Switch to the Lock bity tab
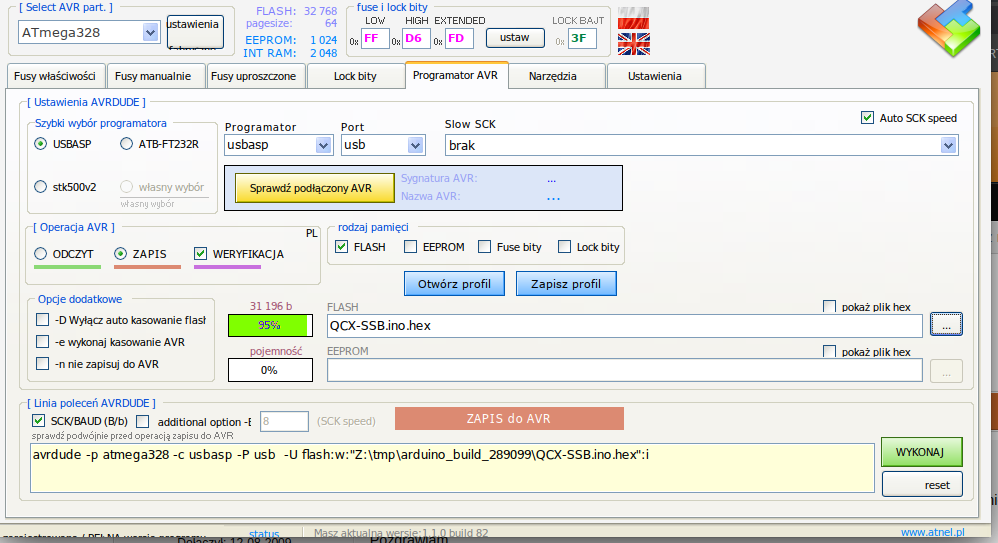Viewport: 998px width, 543px height. pos(355,76)
